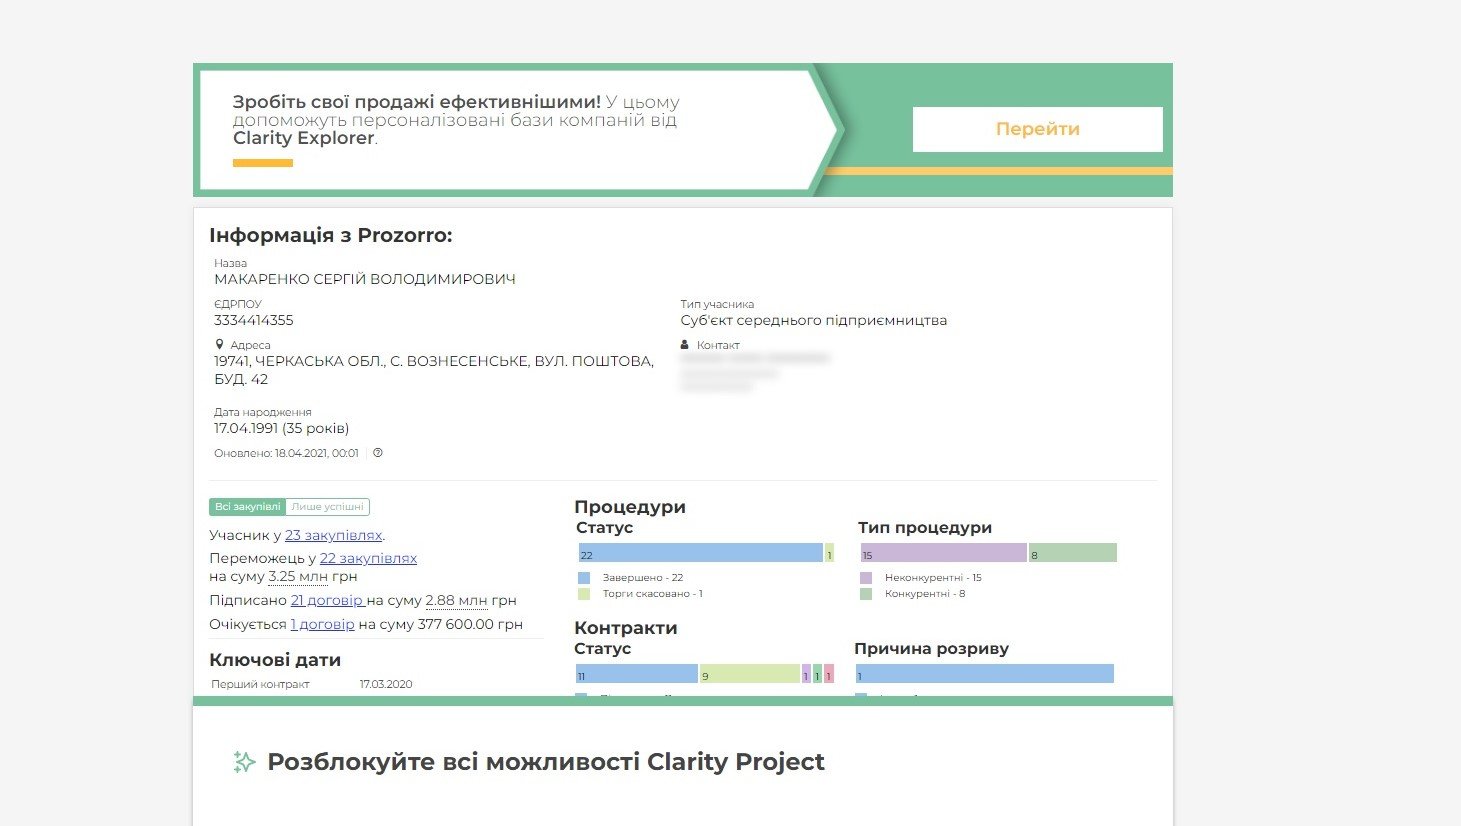Click the blue bar under Причина розриву

pos(984,674)
